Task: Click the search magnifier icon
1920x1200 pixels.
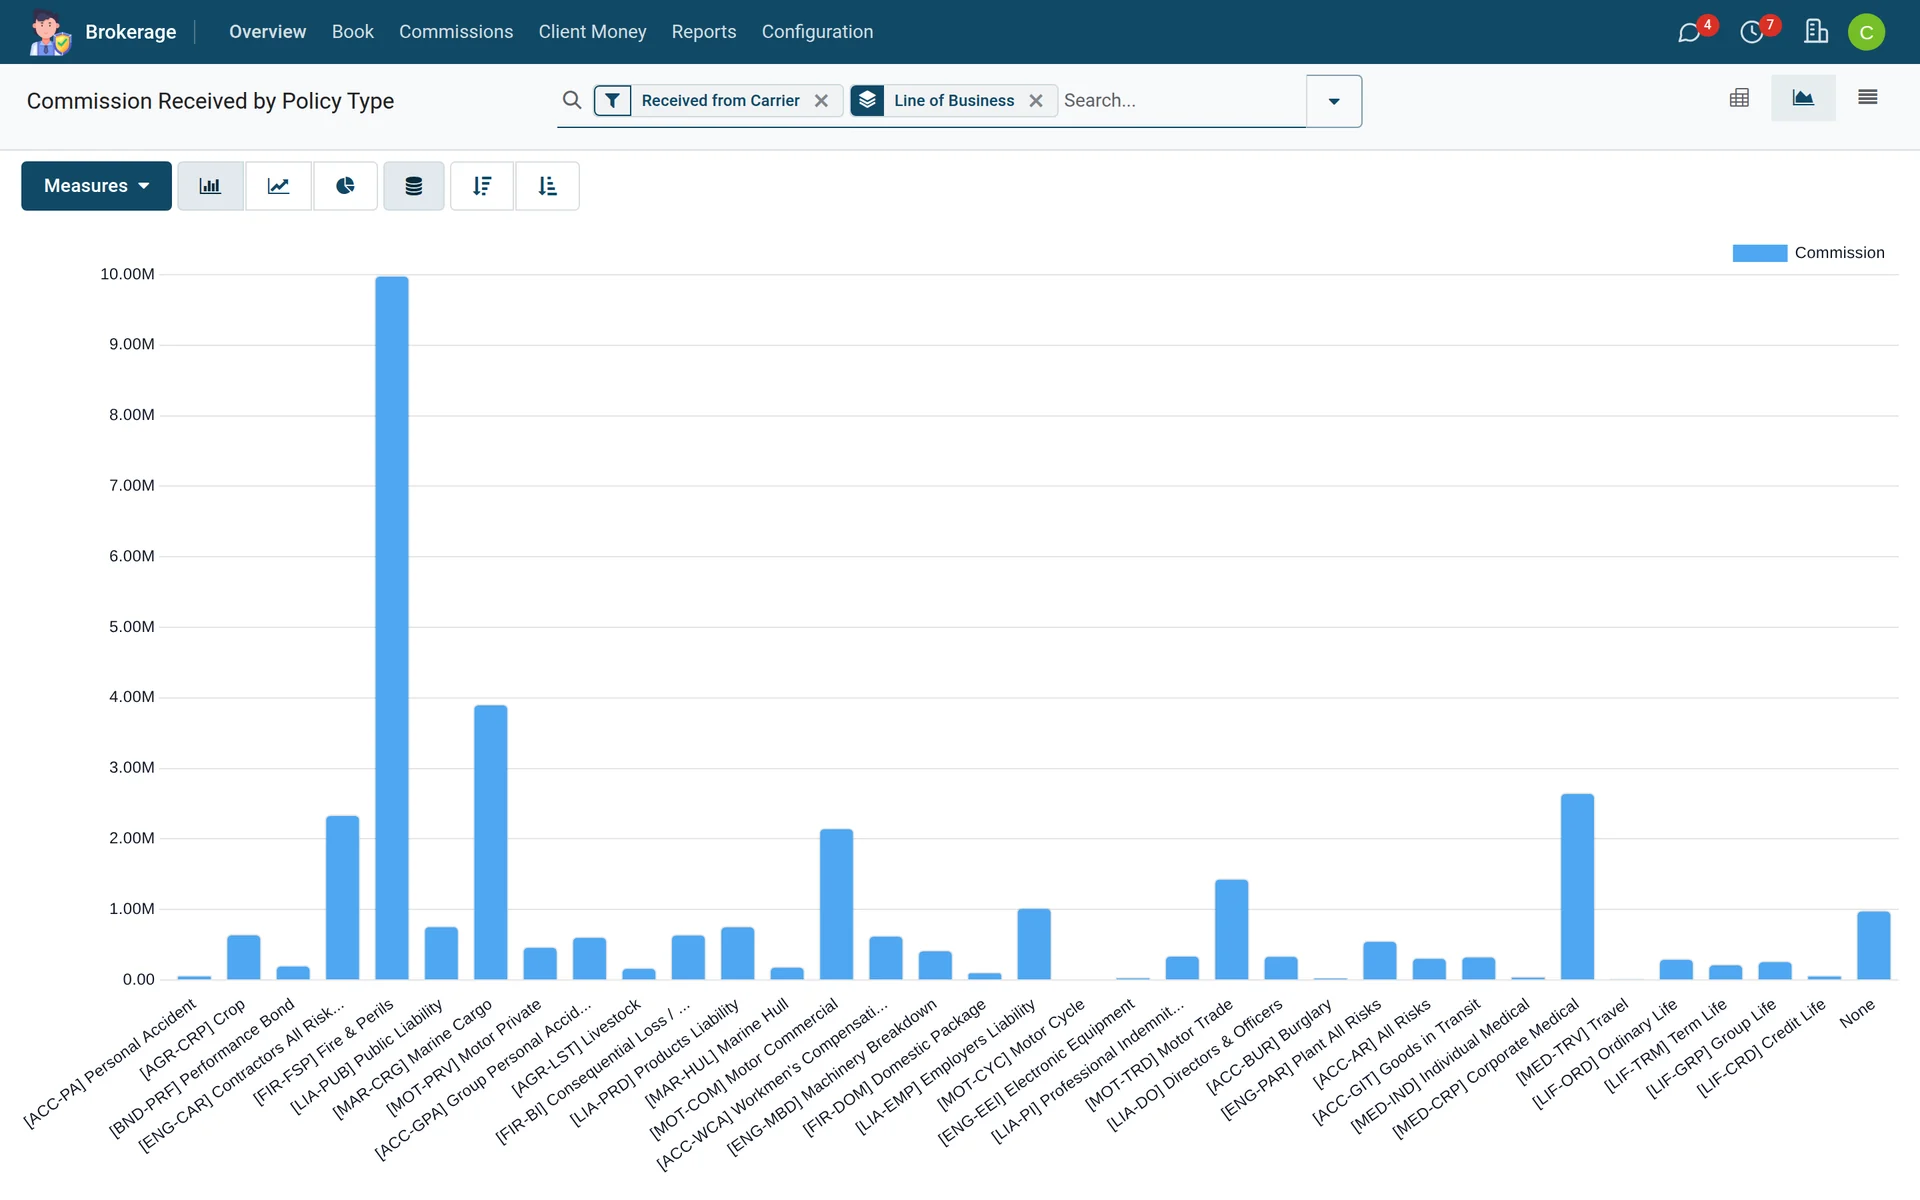Action: pyautogui.click(x=572, y=100)
